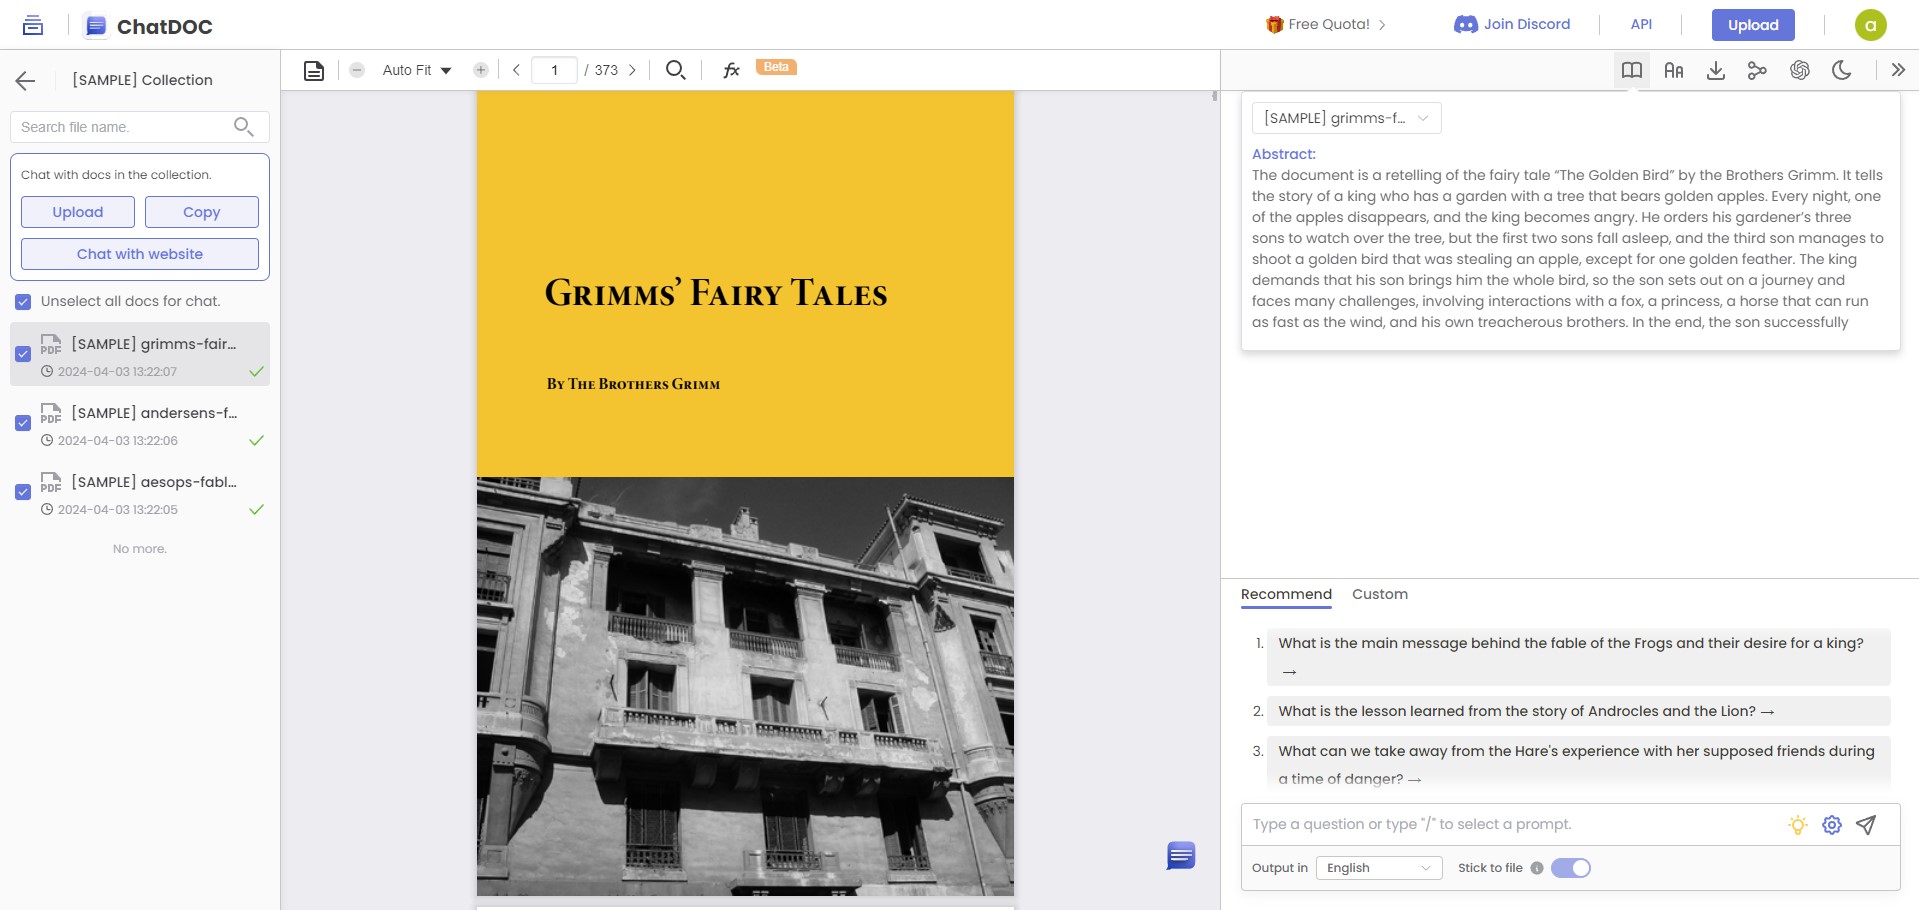The image size is (1919, 910).
Task: Go to previous page arrow
Action: [516, 70]
